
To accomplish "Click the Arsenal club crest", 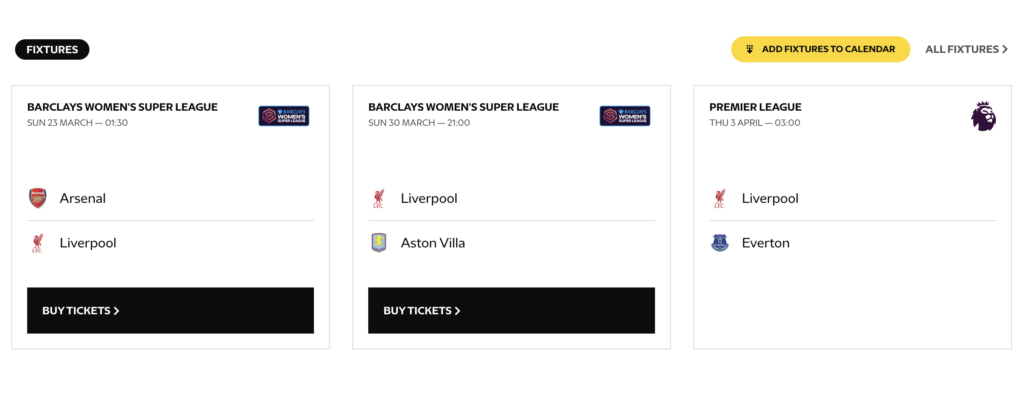I will pyautogui.click(x=38, y=198).
